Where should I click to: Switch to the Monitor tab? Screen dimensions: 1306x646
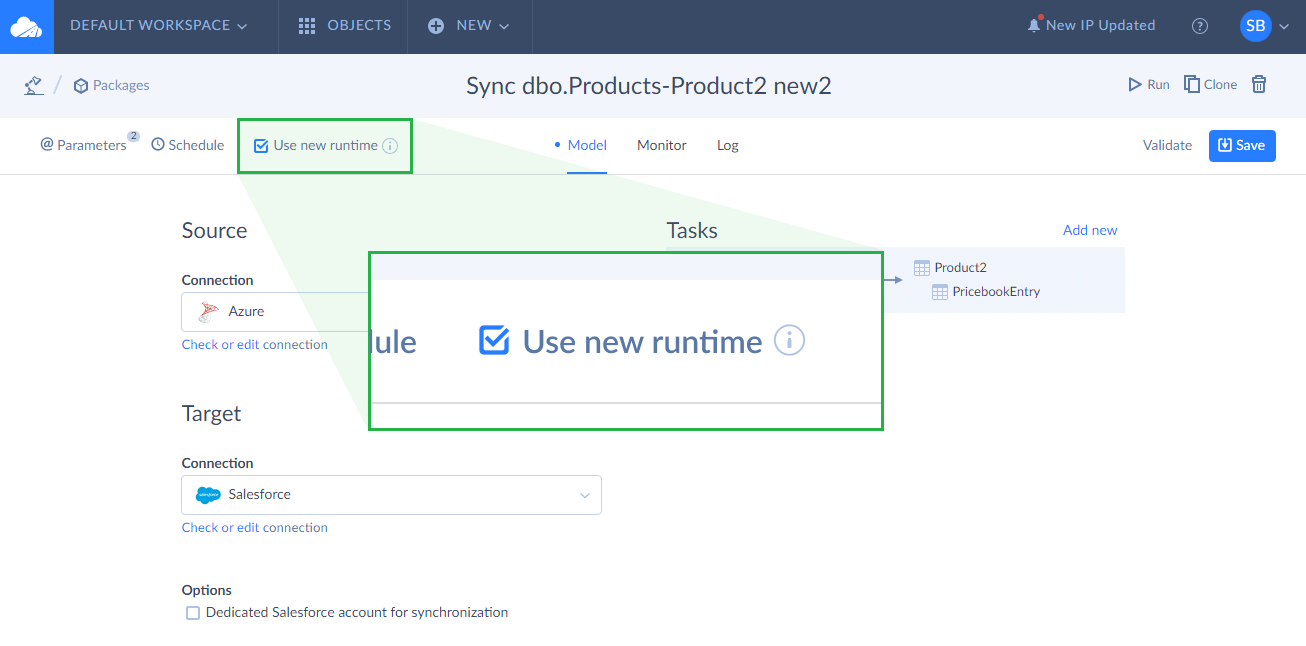click(x=662, y=145)
